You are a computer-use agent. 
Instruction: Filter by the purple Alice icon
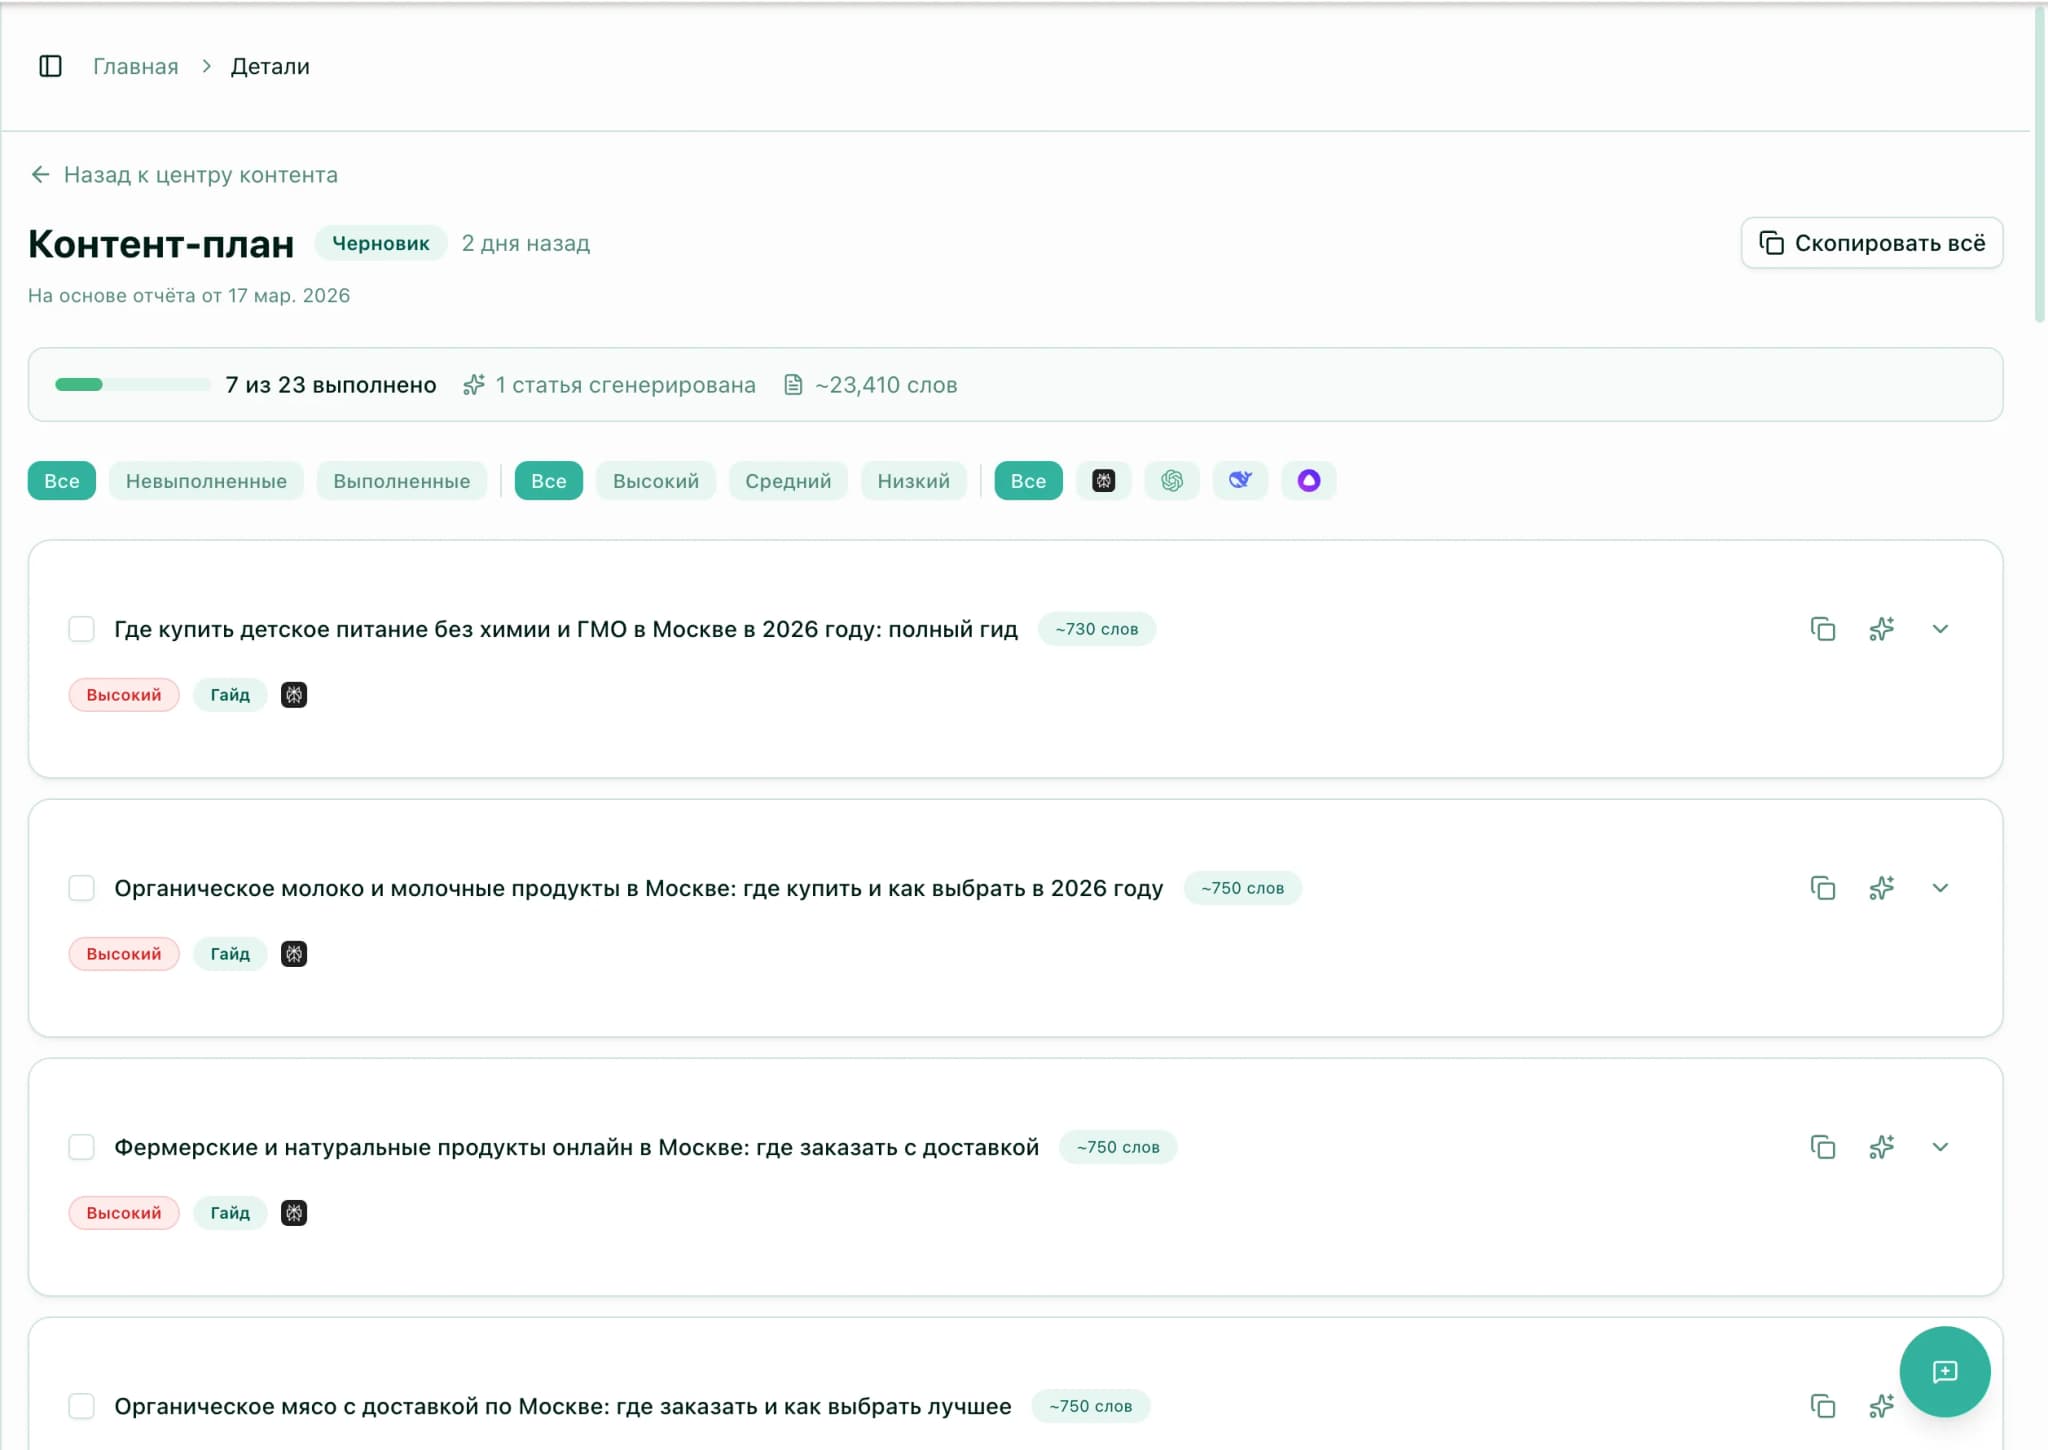(x=1308, y=481)
